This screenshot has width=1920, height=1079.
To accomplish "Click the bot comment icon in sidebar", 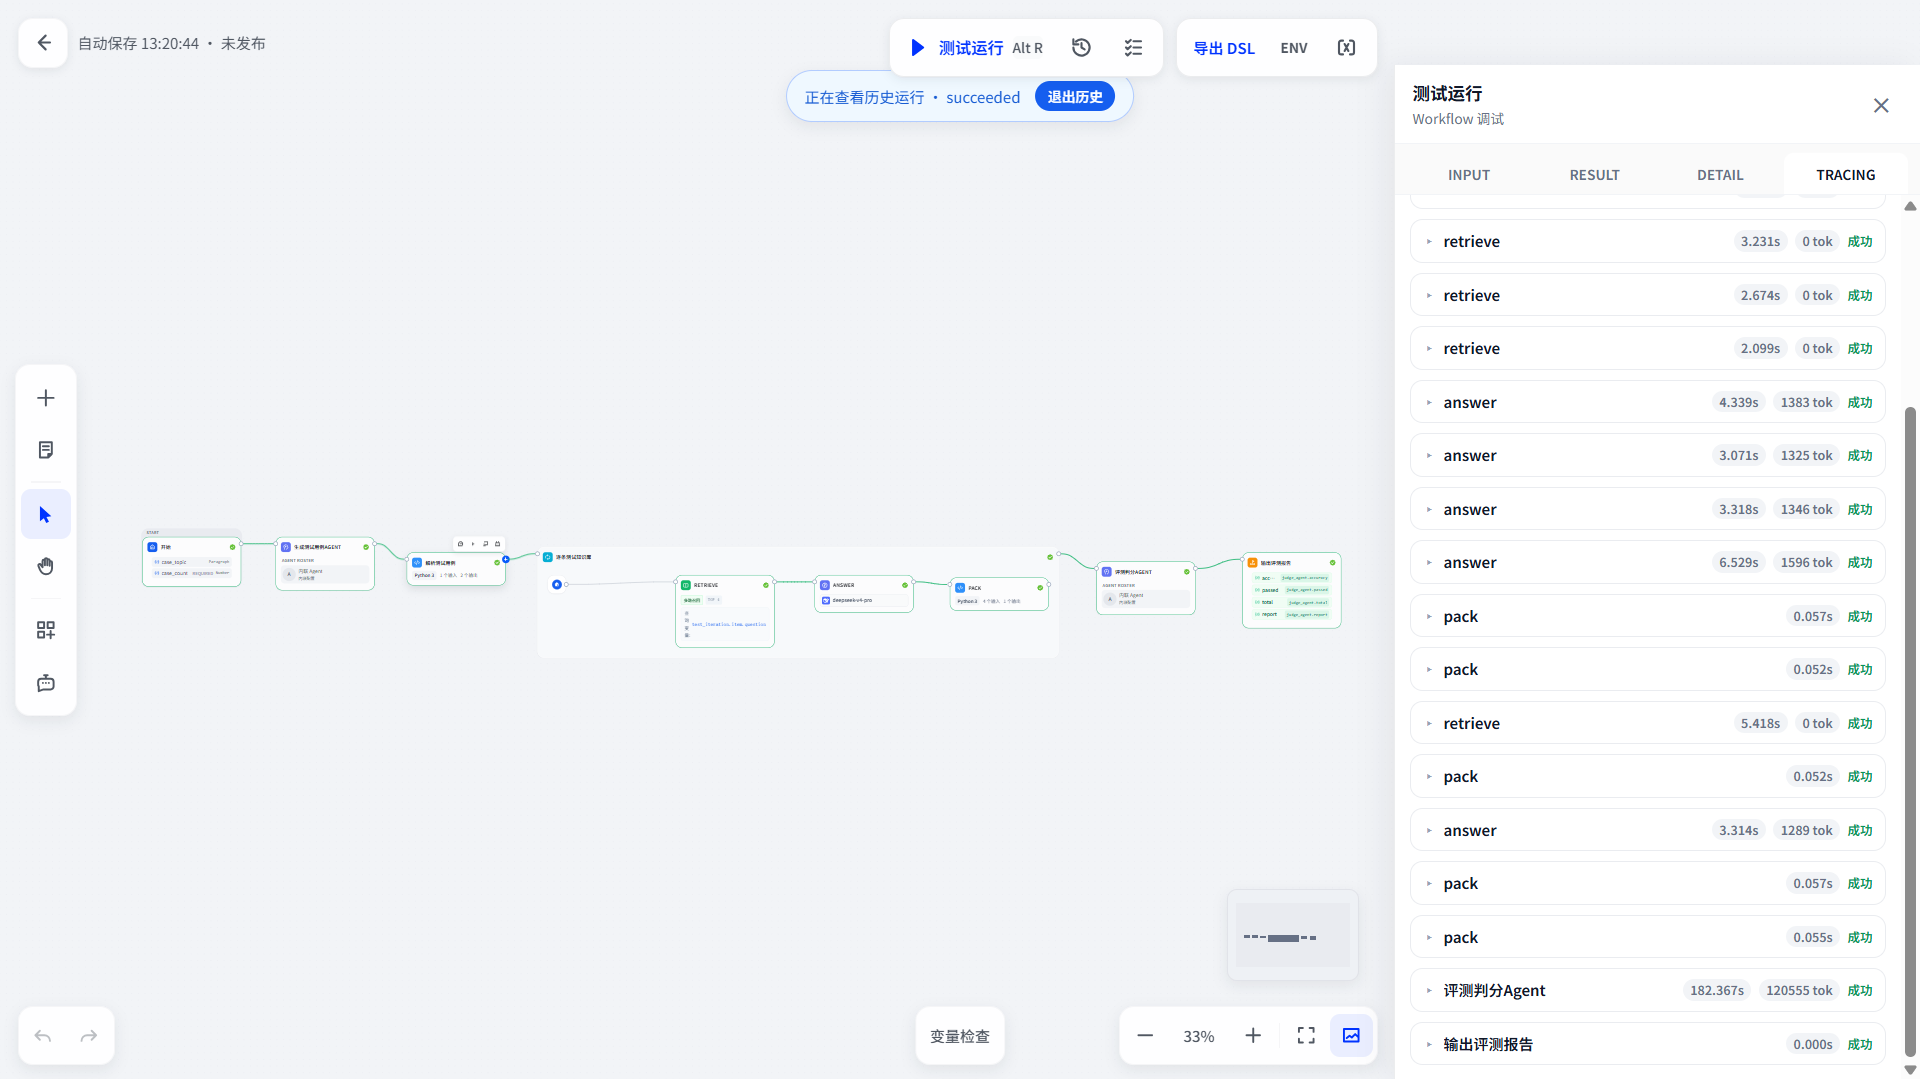I will point(46,683).
